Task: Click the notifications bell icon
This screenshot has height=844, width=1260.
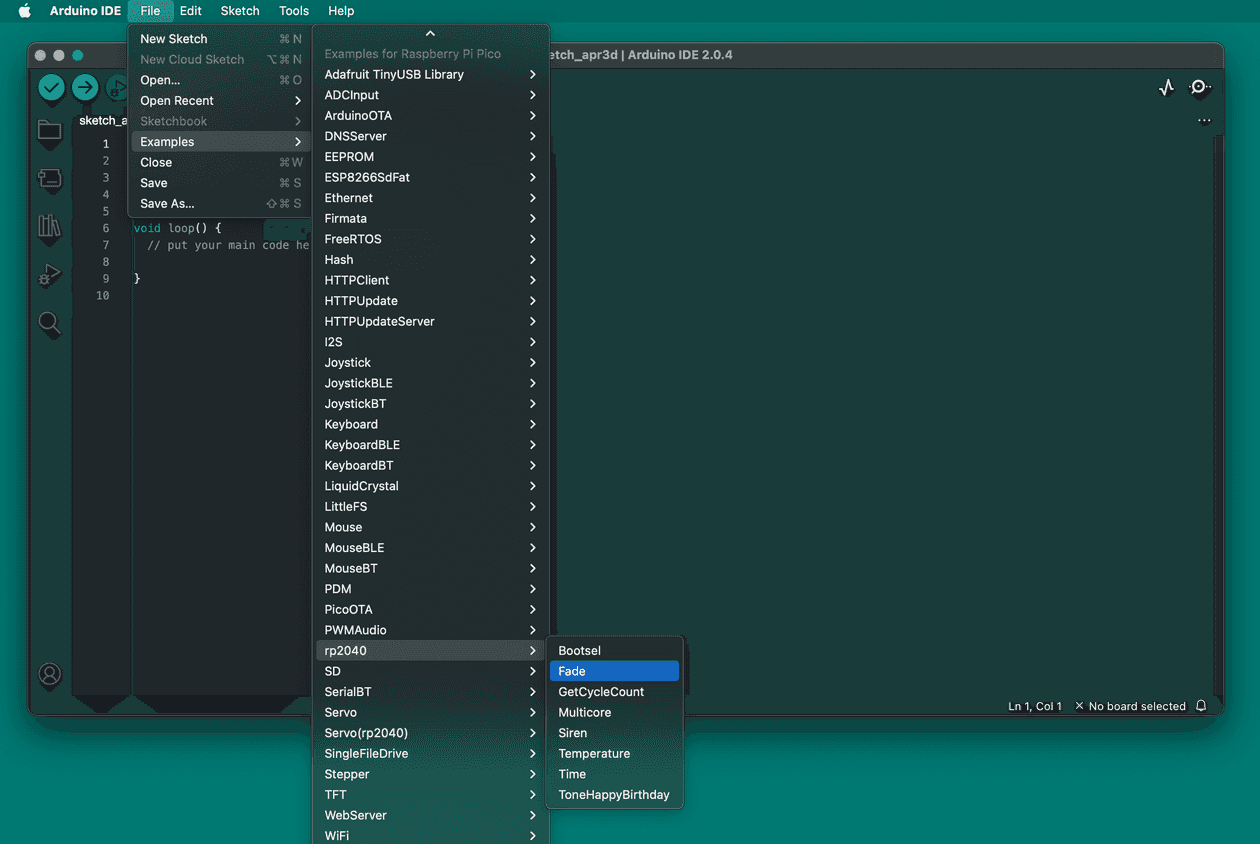Action: click(x=1201, y=706)
